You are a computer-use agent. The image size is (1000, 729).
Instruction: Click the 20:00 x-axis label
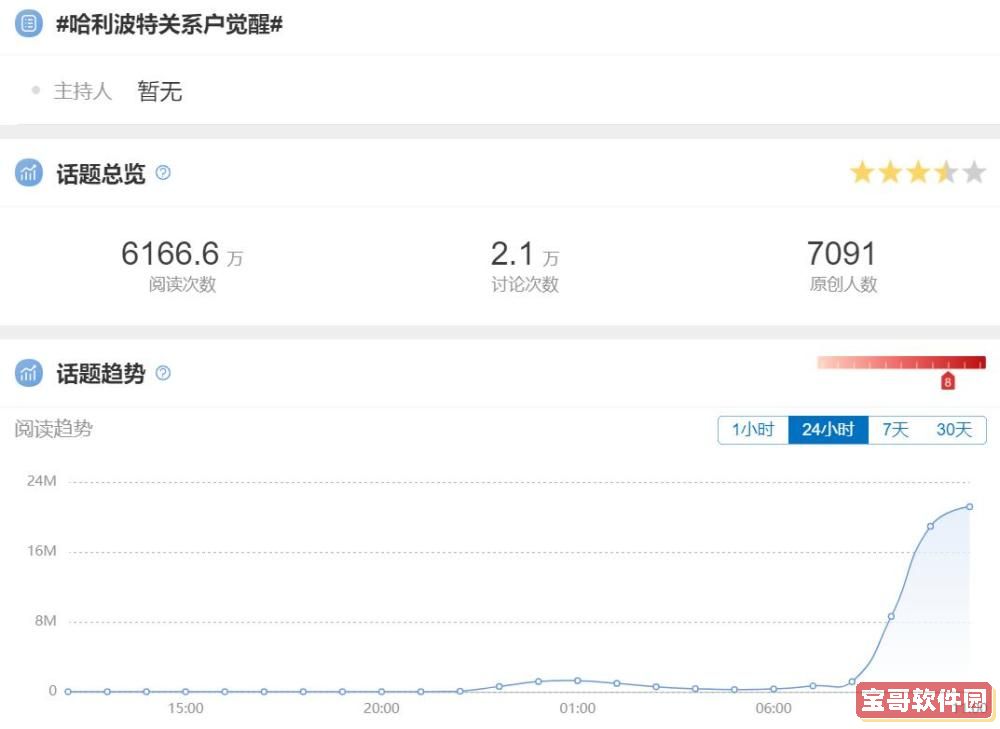click(381, 708)
